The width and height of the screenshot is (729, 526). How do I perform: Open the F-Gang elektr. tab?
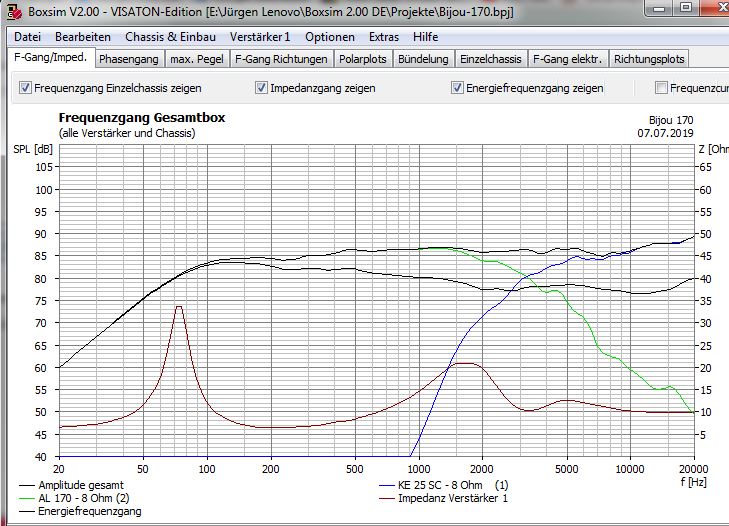[x=567, y=59]
